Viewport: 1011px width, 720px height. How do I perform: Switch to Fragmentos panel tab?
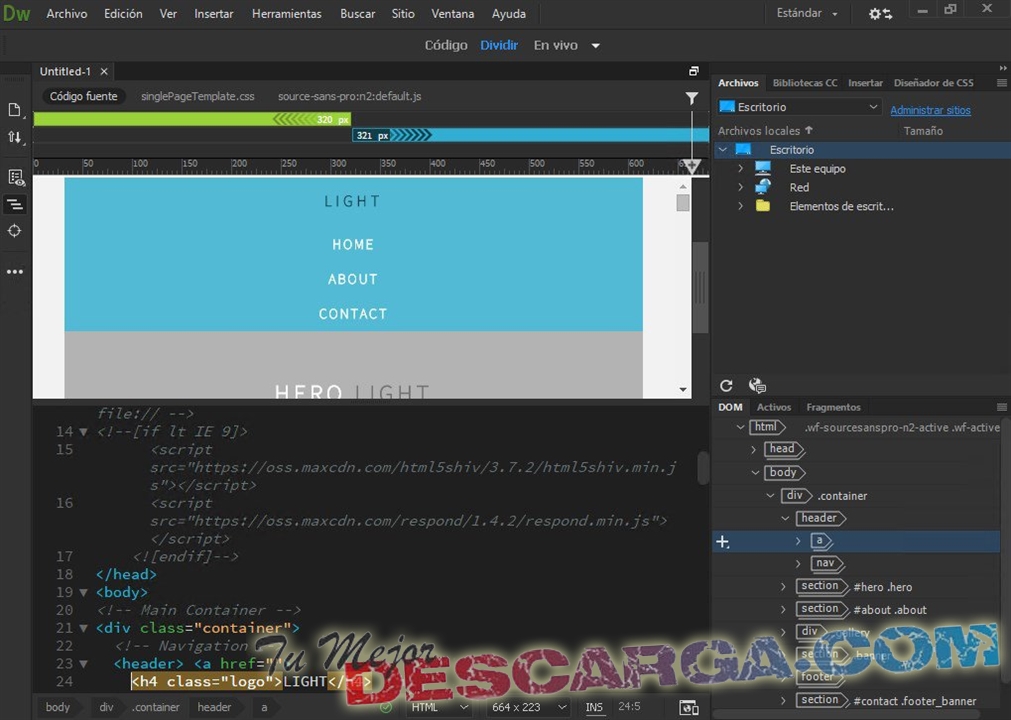click(833, 407)
